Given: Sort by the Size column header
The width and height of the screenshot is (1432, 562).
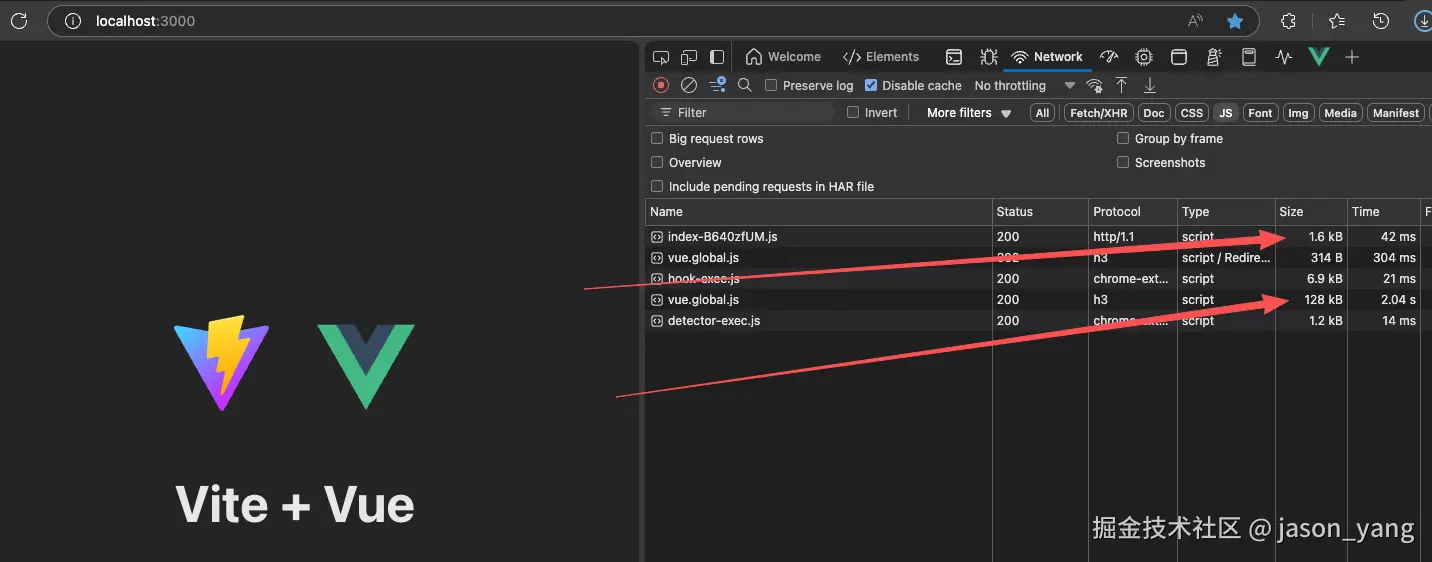Looking at the screenshot, I should pos(1311,212).
